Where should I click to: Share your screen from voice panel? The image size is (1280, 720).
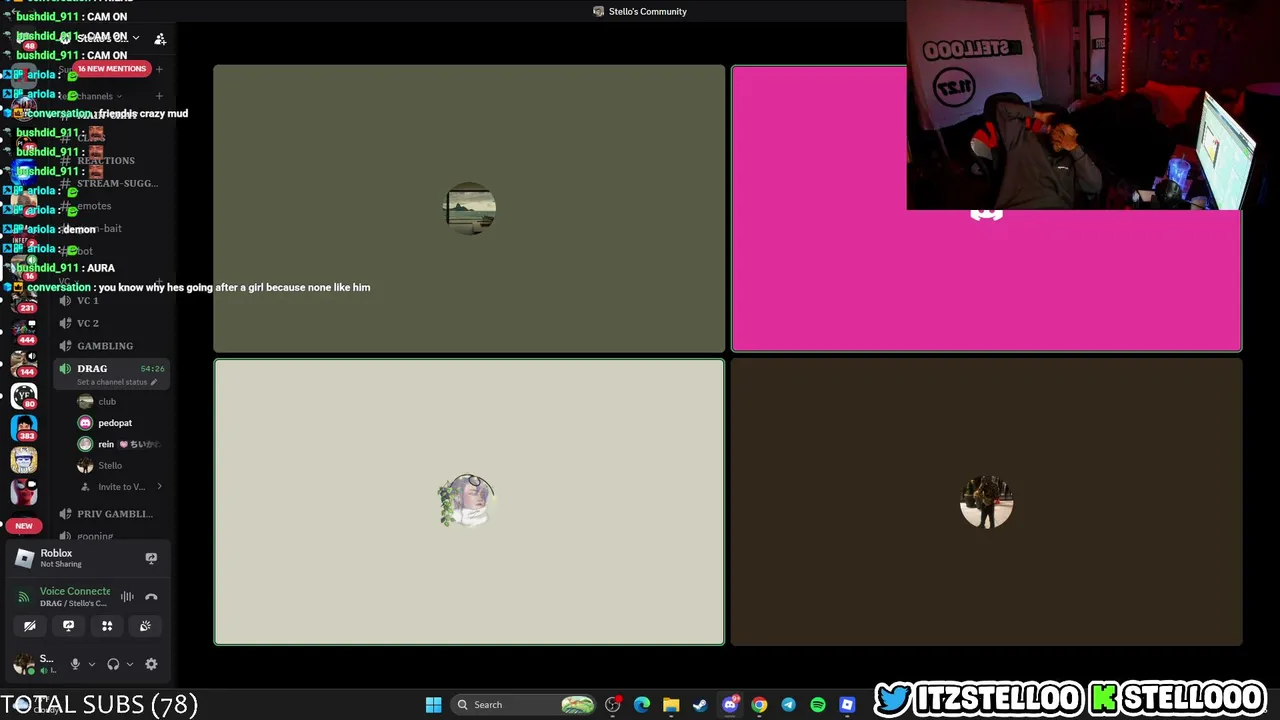pyautogui.click(x=68, y=626)
